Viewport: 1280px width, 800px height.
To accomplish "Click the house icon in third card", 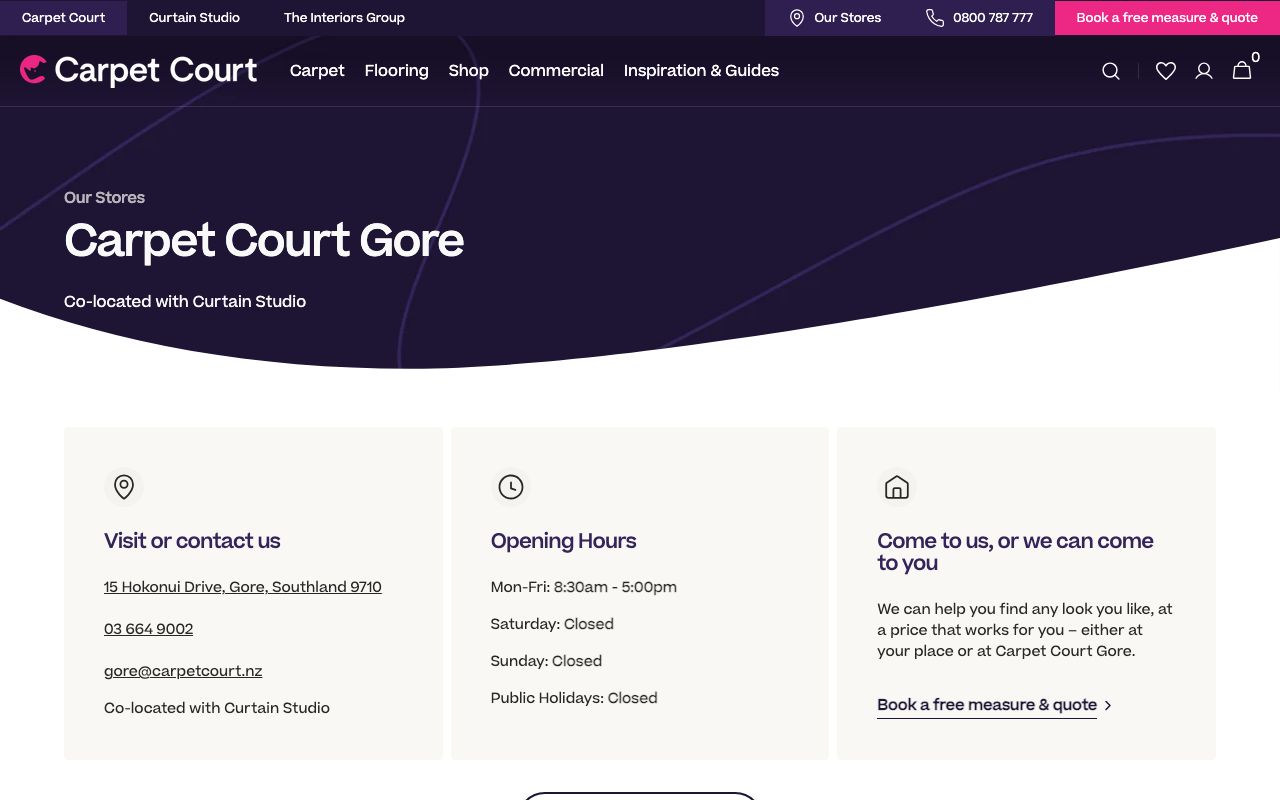I will [x=897, y=487].
